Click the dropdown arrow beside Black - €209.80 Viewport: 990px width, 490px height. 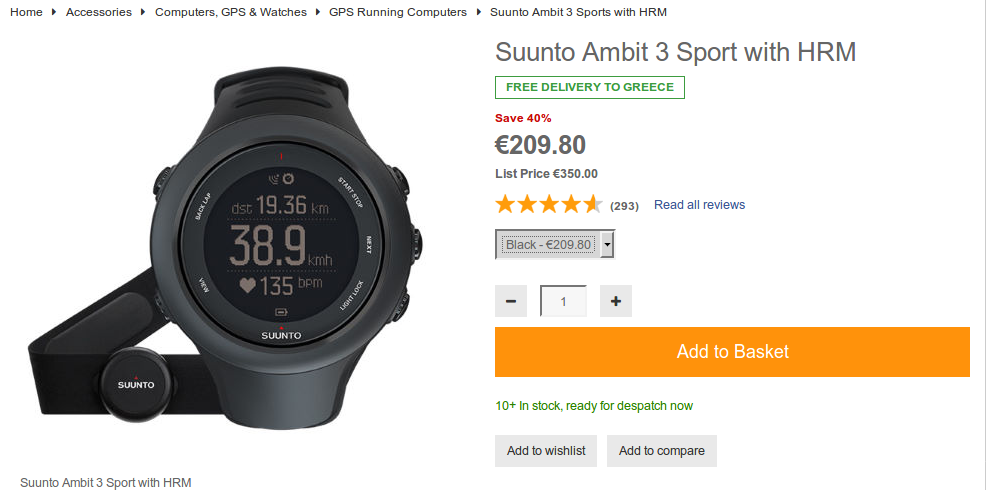pos(607,244)
